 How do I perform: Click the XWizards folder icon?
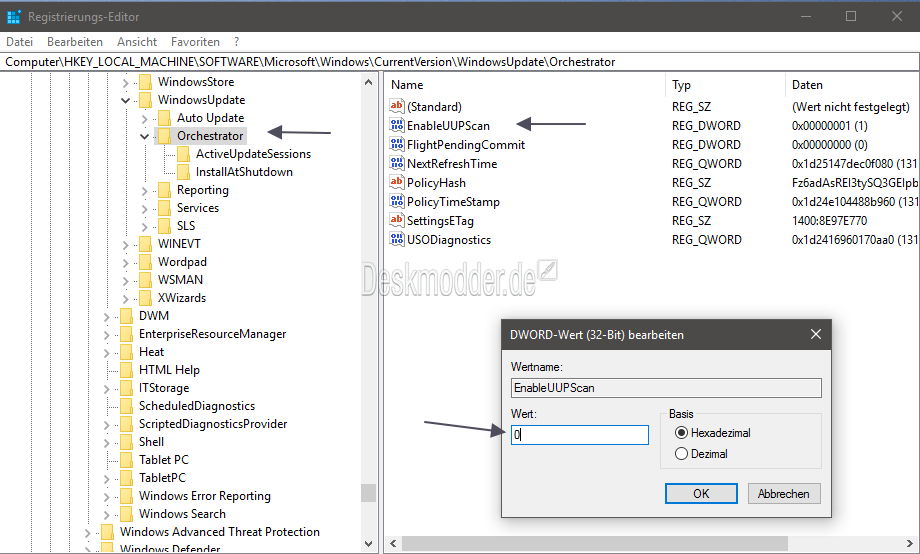click(x=146, y=298)
